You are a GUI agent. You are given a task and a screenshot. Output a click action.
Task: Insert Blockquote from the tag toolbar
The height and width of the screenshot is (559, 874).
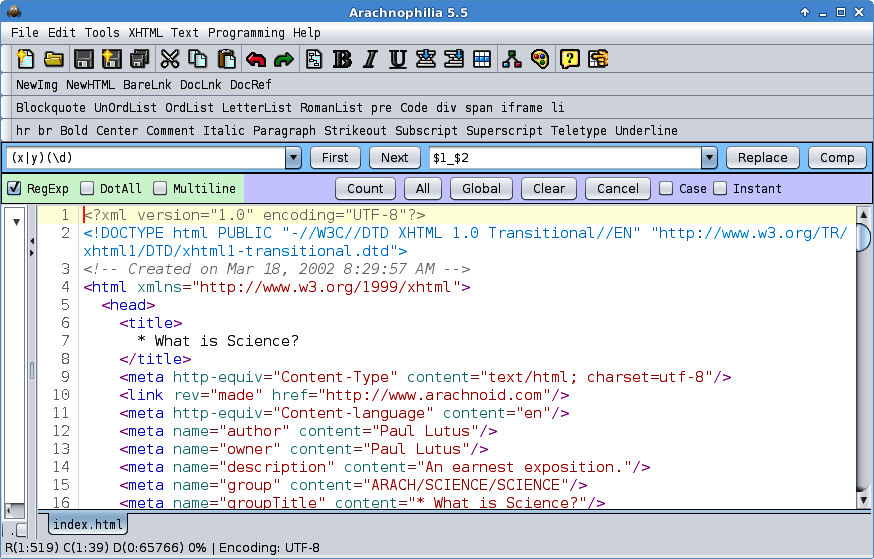pyautogui.click(x=51, y=108)
